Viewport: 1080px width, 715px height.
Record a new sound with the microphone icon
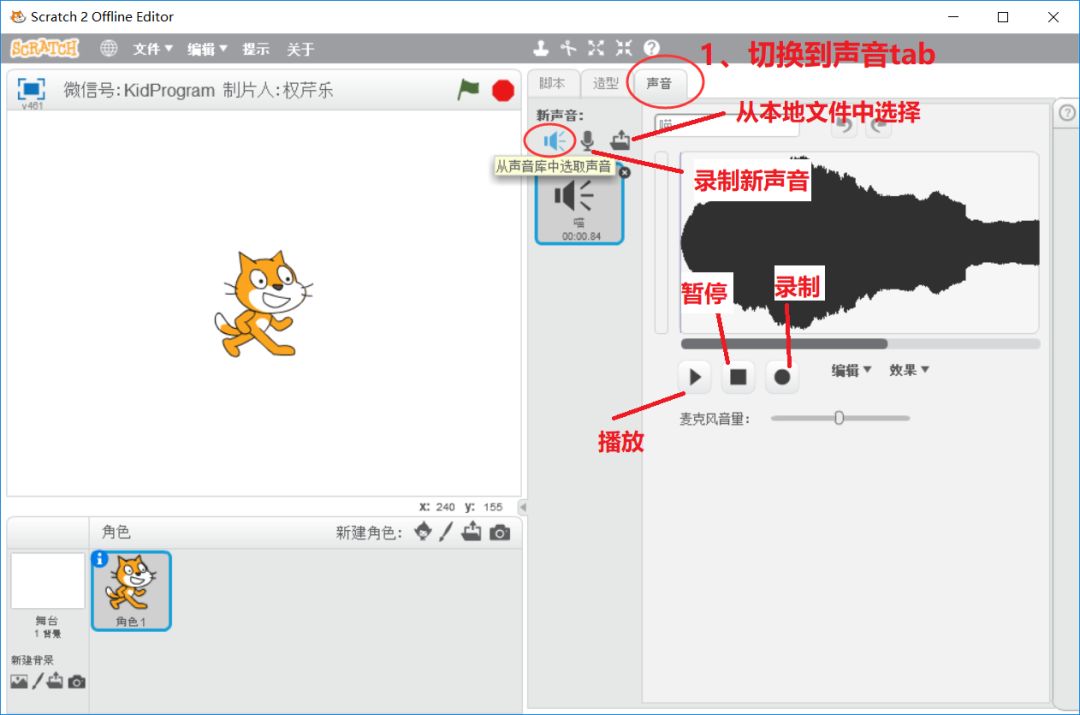click(586, 140)
